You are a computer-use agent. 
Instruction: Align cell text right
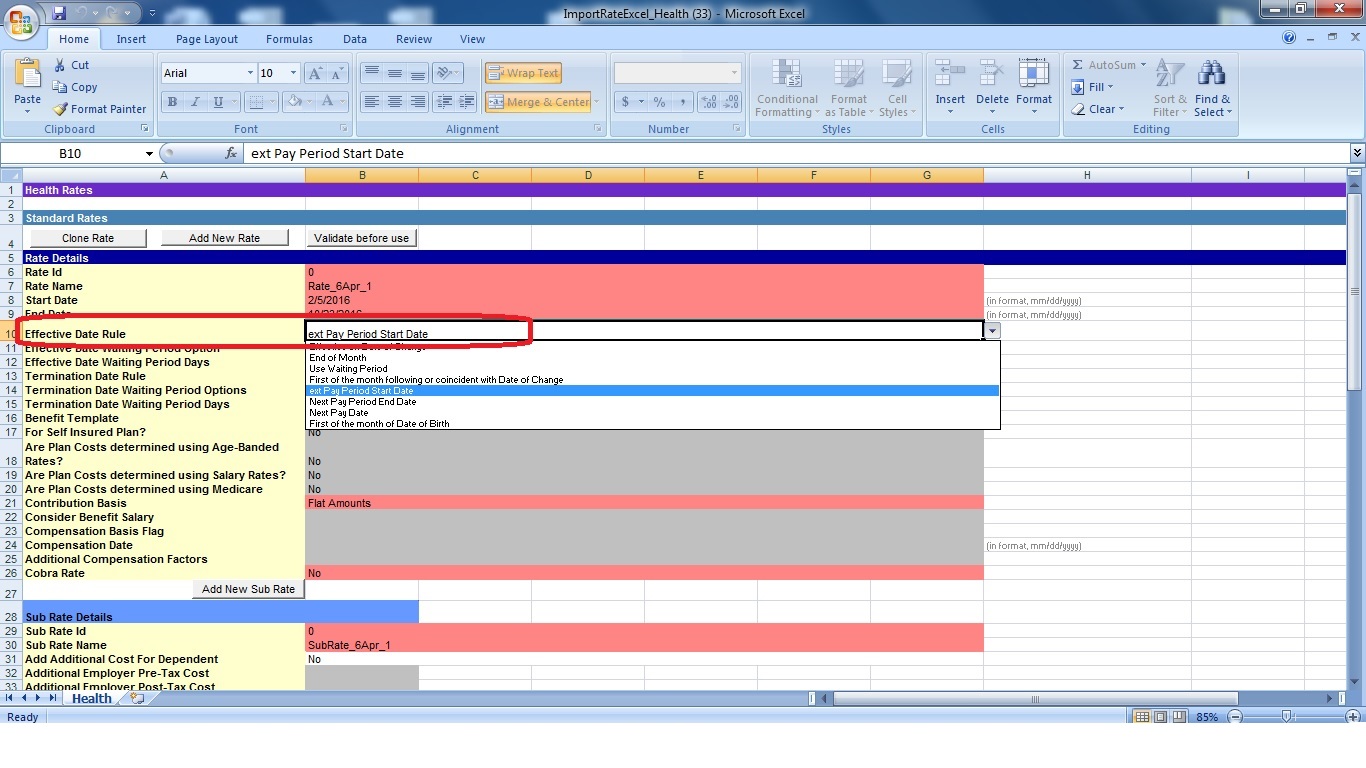click(418, 102)
